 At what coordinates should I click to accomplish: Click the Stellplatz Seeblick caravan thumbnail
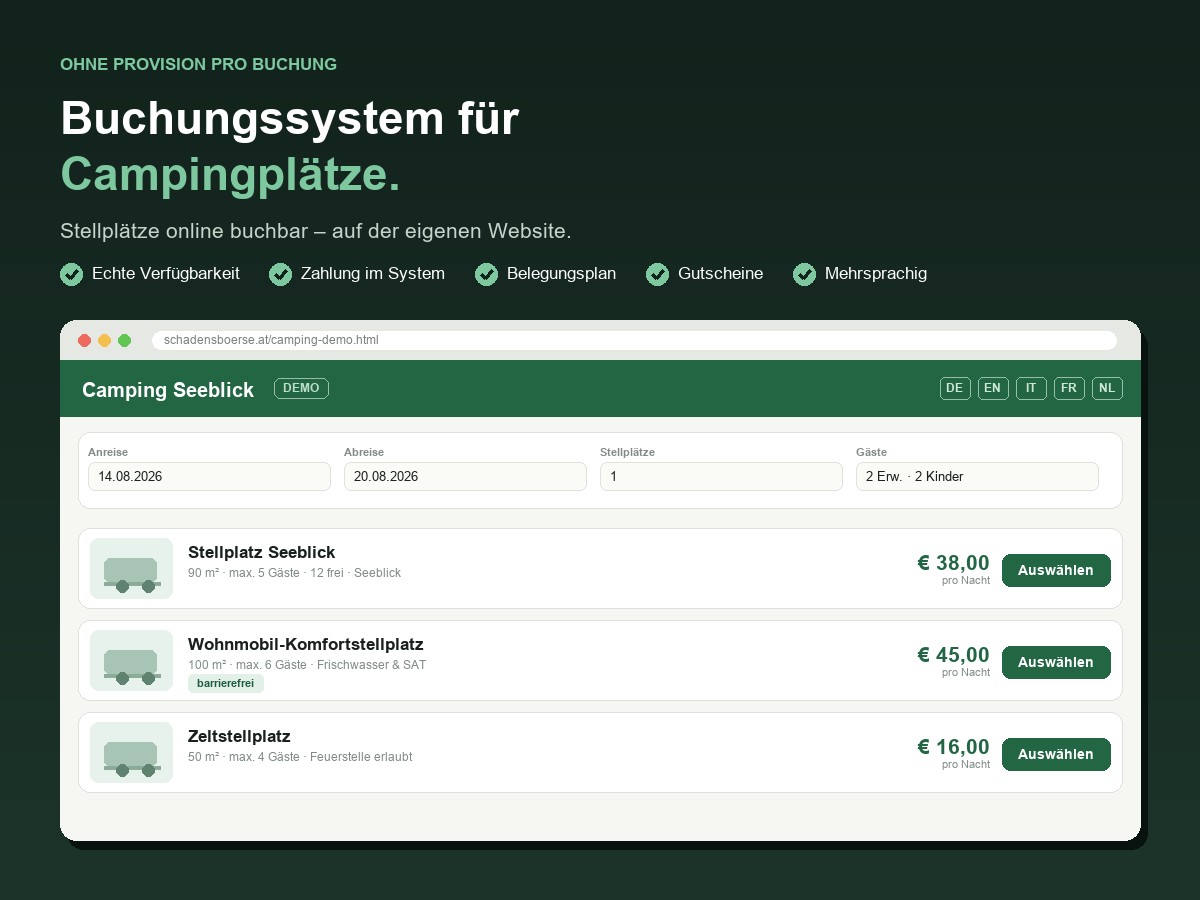pyautogui.click(x=131, y=569)
